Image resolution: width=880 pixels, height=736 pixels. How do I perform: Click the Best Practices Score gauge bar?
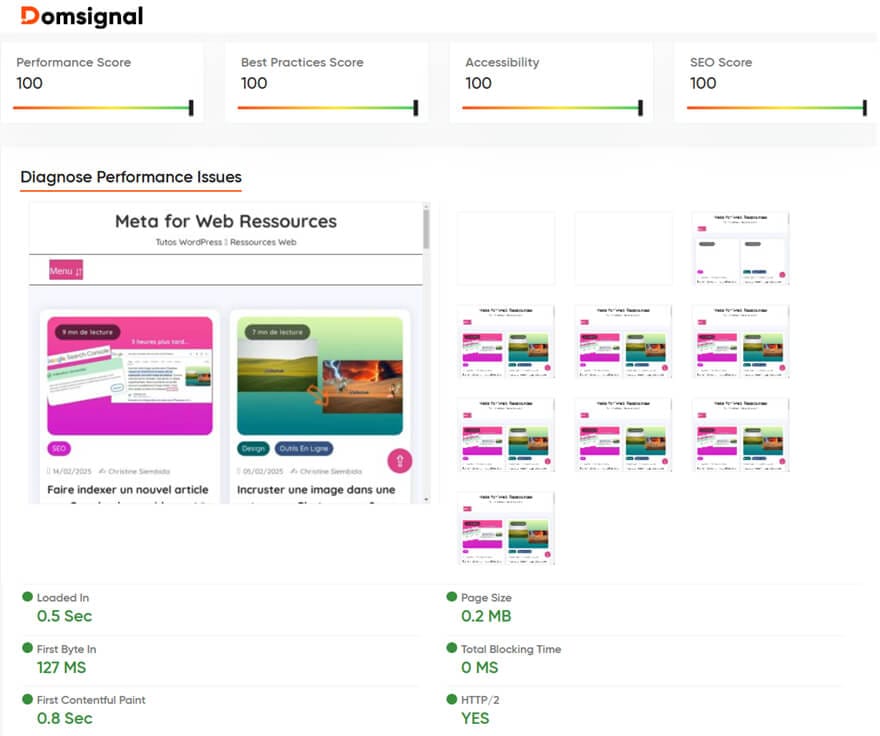(x=328, y=107)
